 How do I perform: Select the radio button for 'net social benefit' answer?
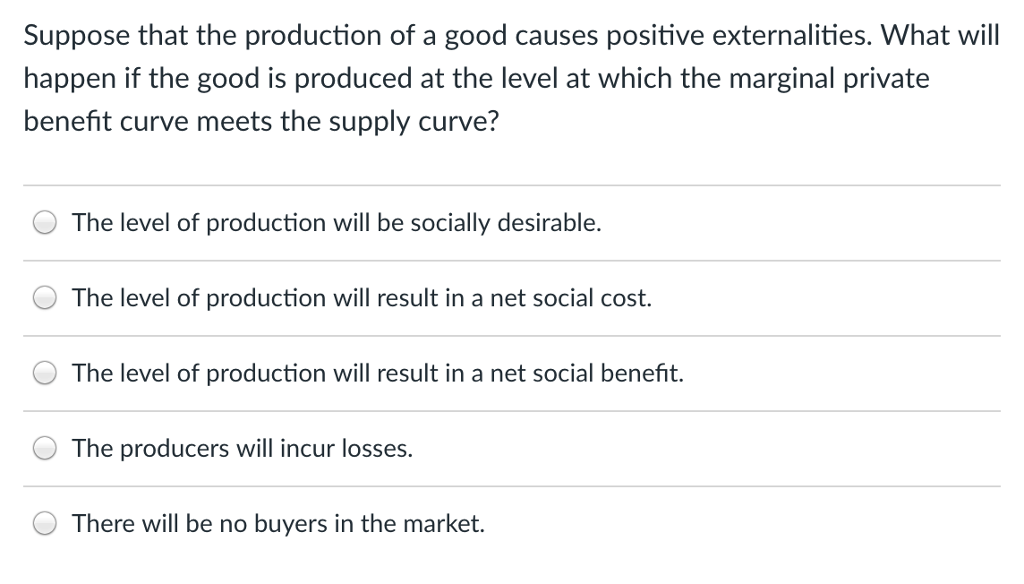pyautogui.click(x=44, y=372)
